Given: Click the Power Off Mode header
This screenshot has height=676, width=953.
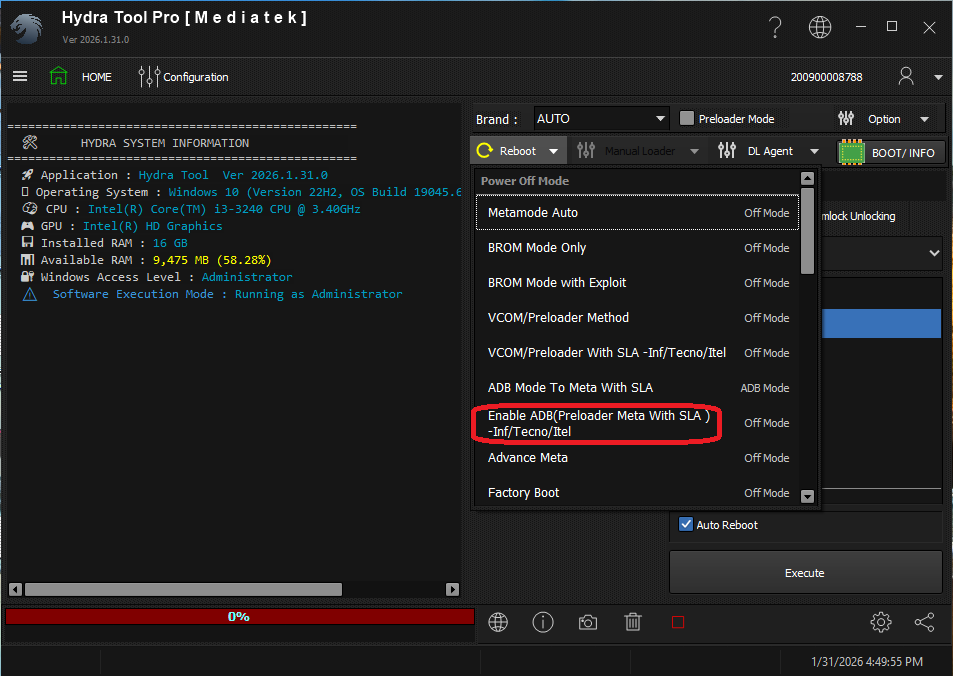Looking at the screenshot, I should pyautogui.click(x=525, y=181).
